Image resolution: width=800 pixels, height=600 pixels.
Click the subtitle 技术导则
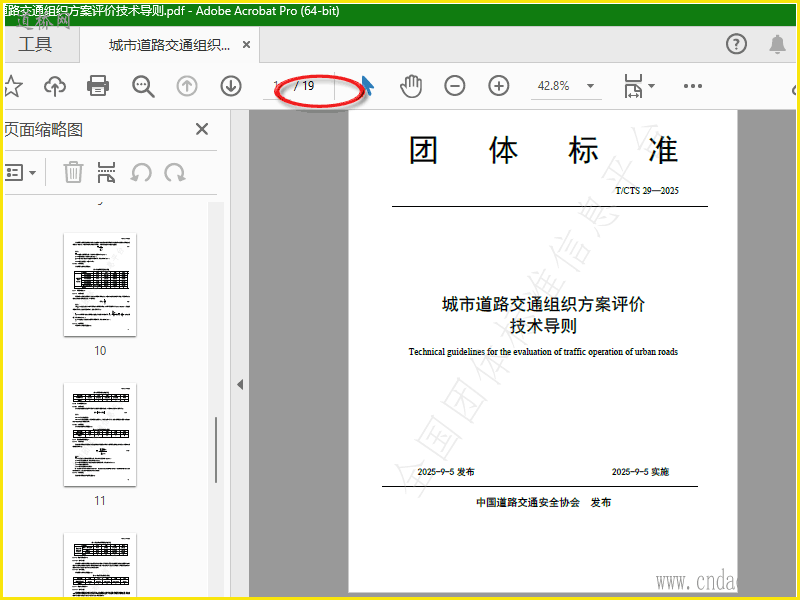click(x=543, y=326)
